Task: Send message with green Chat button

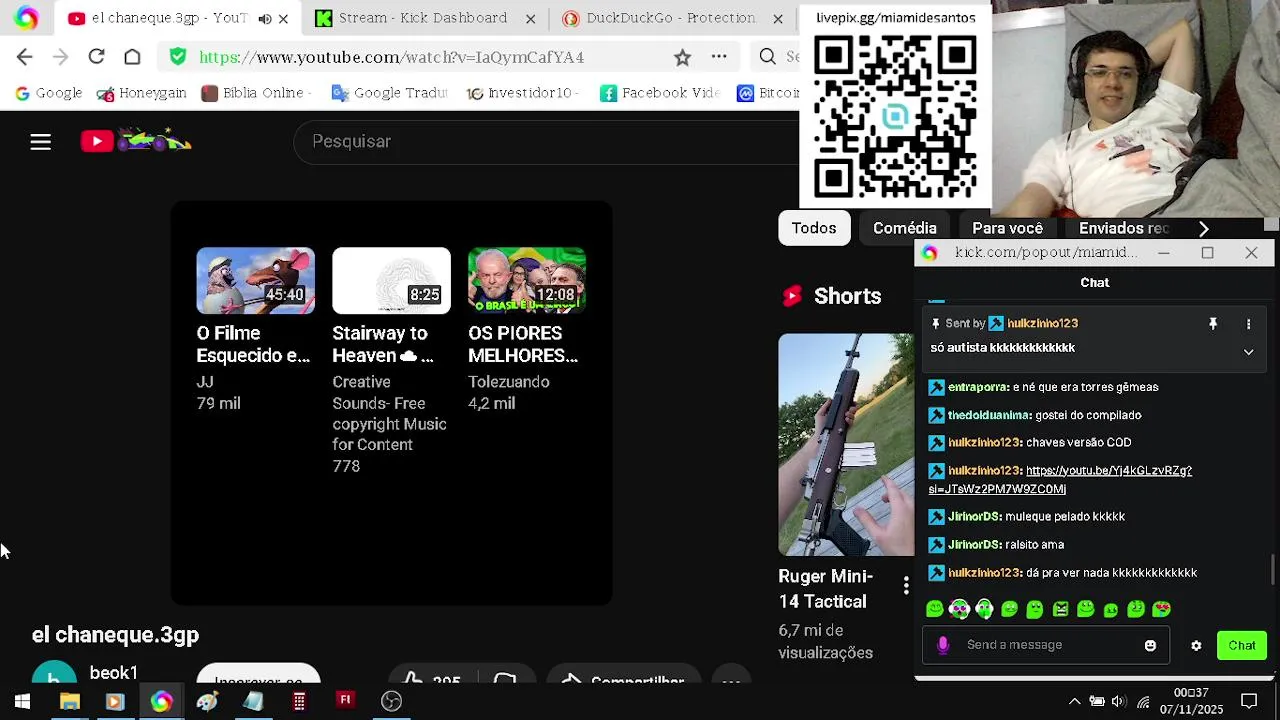Action: [x=1242, y=646]
